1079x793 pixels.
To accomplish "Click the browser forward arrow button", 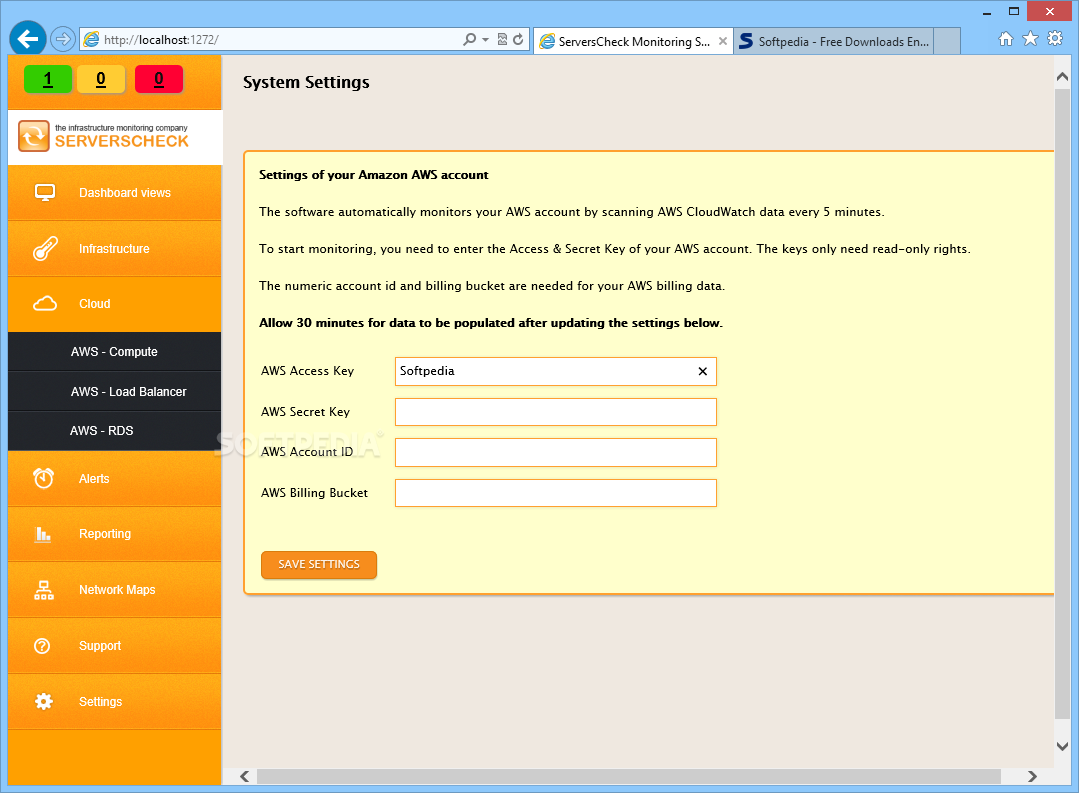I will [x=63, y=39].
